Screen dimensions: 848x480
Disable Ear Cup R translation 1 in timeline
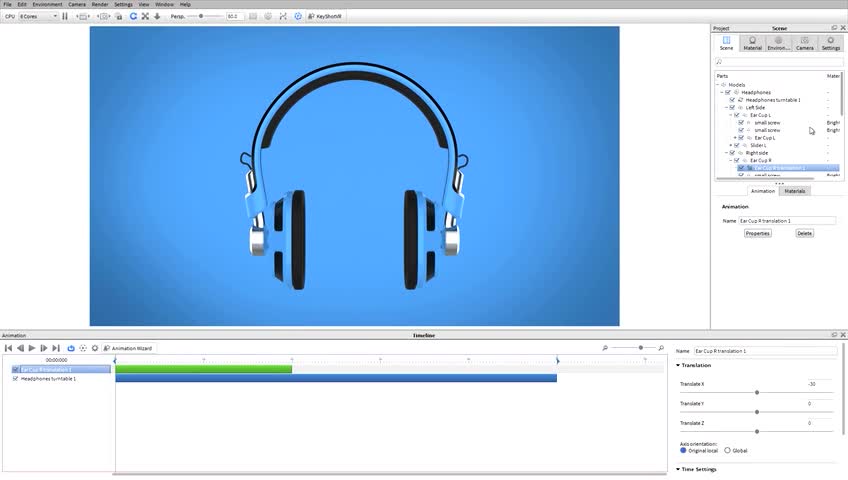tap(15, 370)
